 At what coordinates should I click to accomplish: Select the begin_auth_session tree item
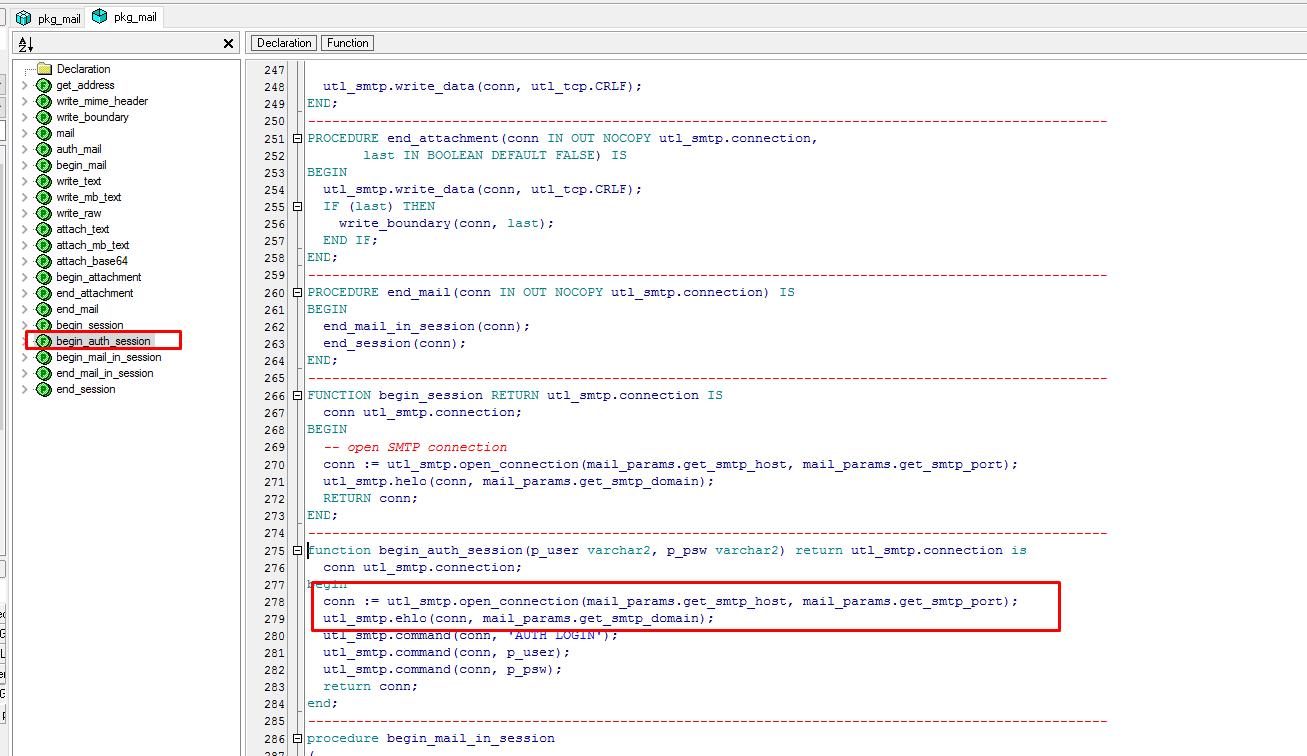pos(103,341)
